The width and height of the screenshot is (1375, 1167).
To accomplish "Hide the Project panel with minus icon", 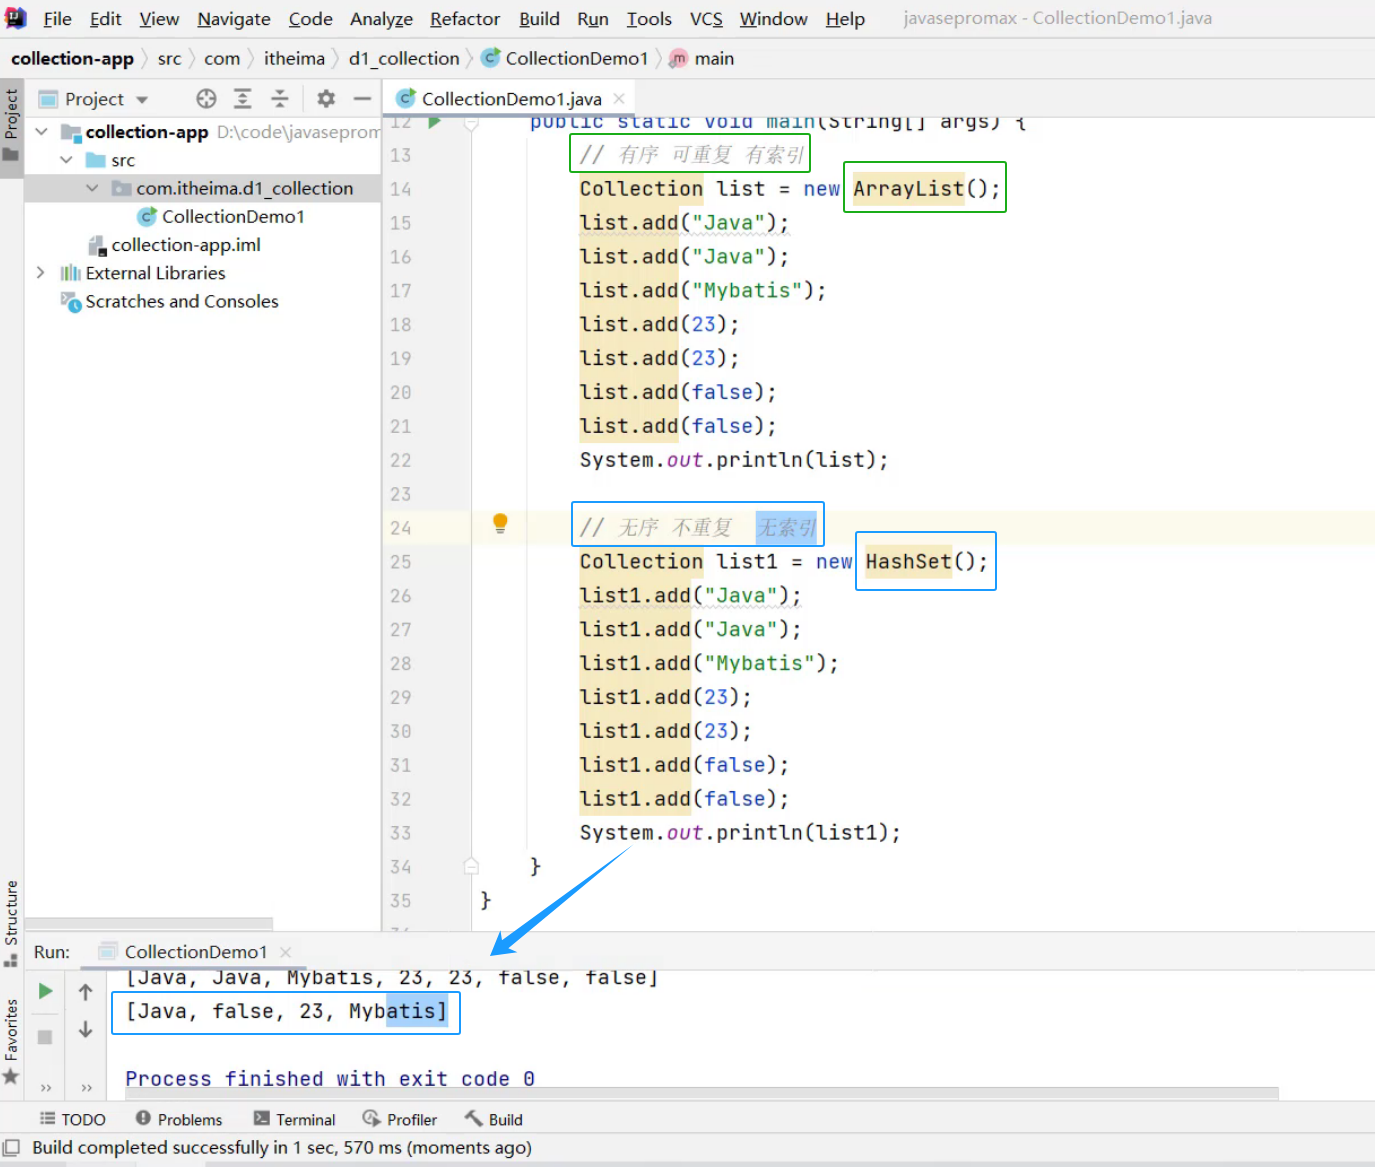I will click(x=362, y=98).
